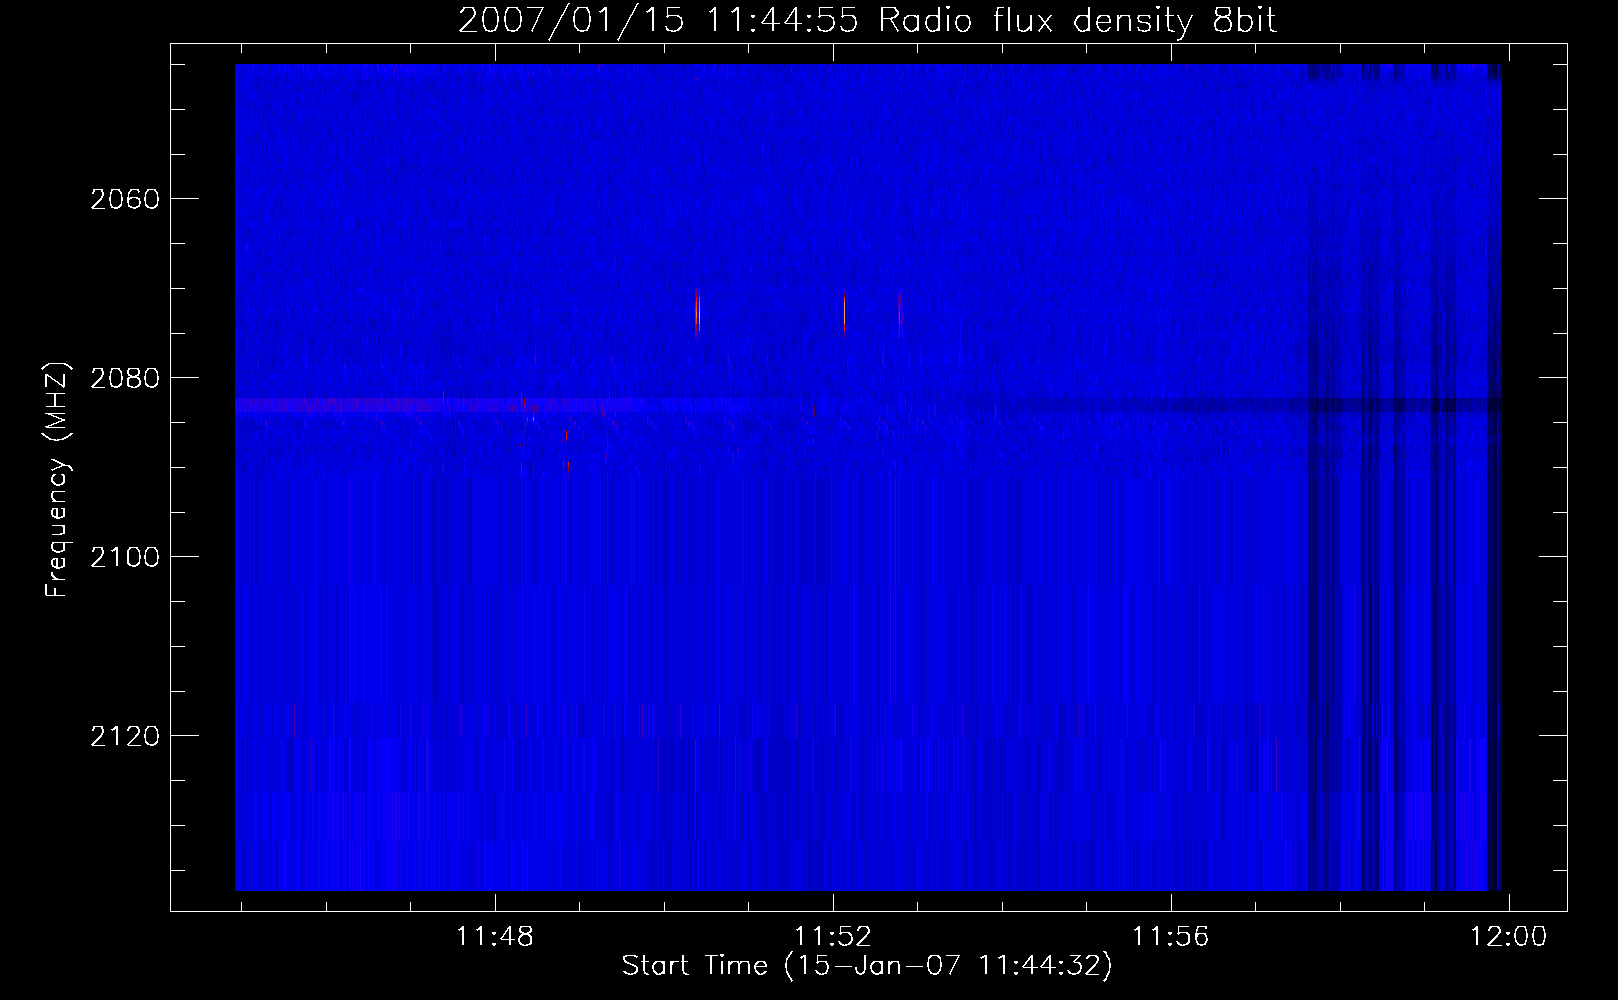Click the 2100 frequency tick label
Viewport: 1618px width, 1000px height.
(x=125, y=557)
